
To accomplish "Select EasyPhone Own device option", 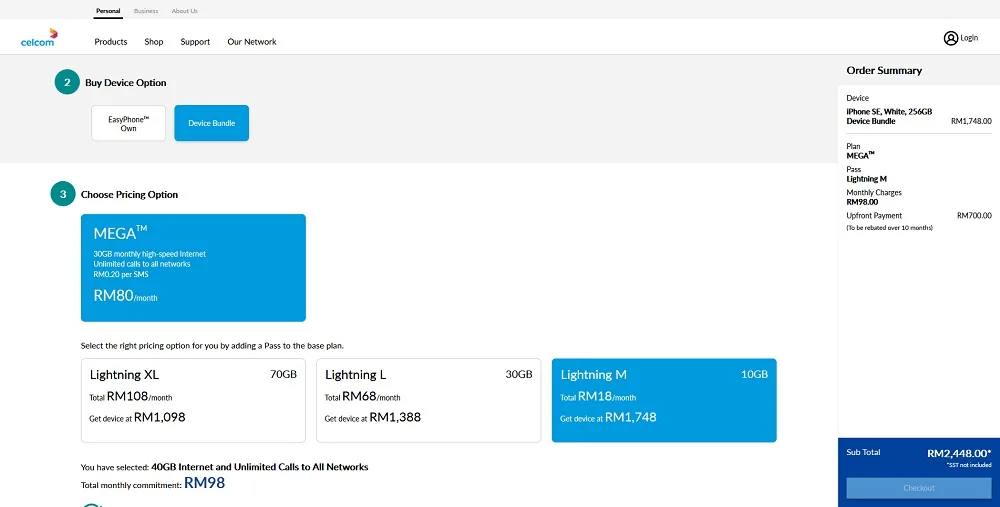I will point(128,123).
